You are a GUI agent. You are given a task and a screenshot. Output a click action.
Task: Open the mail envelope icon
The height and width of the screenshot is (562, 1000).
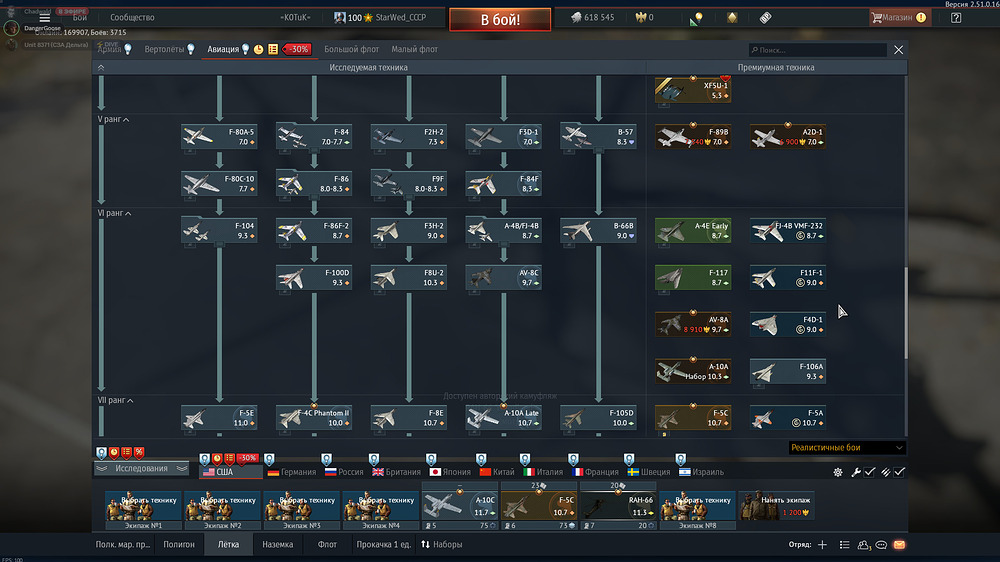899,545
